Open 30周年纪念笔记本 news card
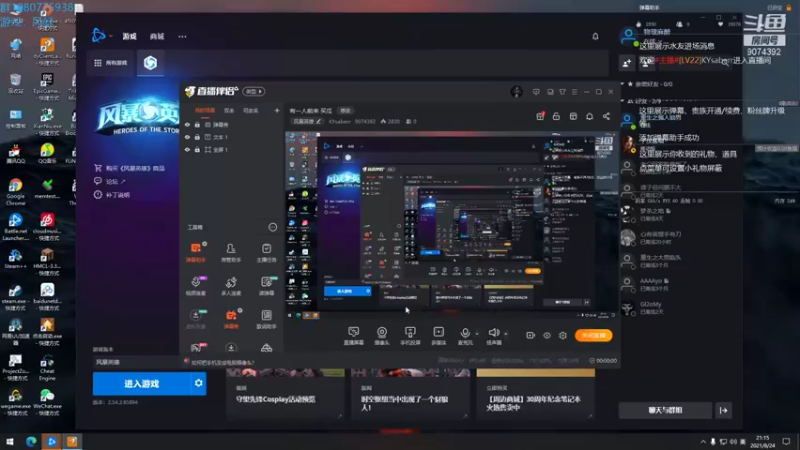 [x=536, y=394]
